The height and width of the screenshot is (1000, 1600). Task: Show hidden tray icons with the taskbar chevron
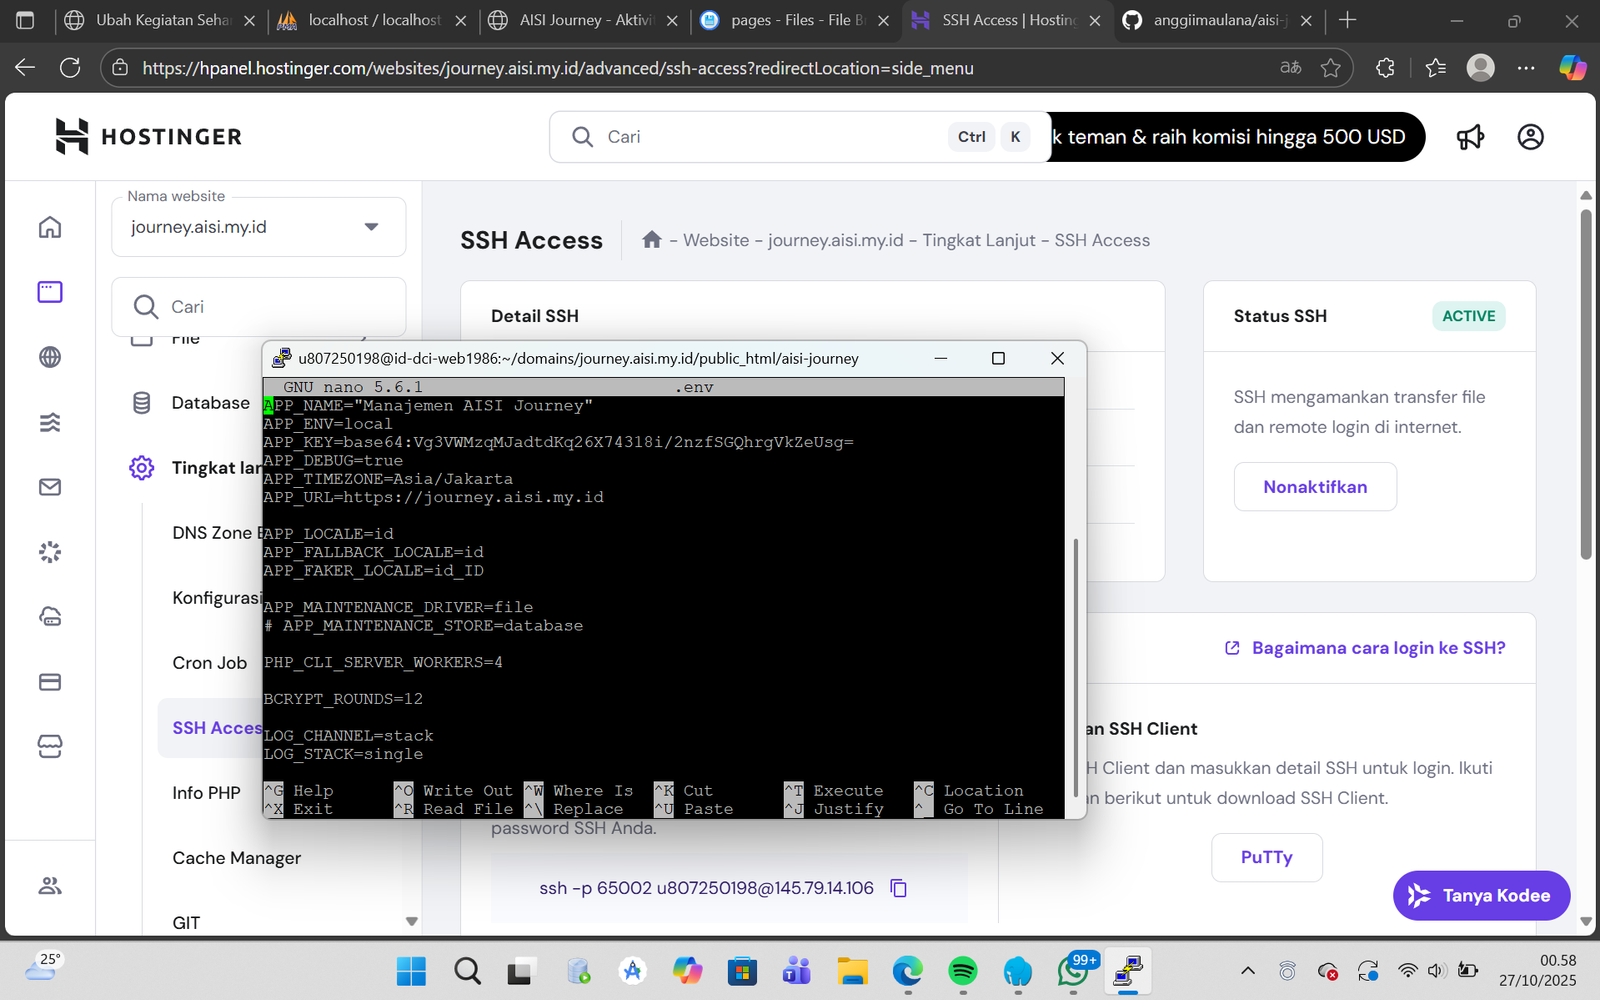[1248, 970]
